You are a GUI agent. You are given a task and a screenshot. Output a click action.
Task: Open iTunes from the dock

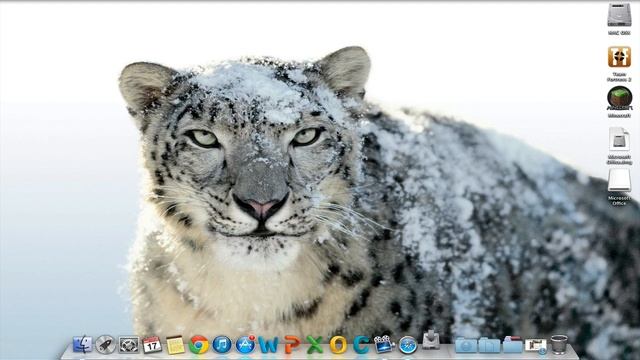coord(222,345)
